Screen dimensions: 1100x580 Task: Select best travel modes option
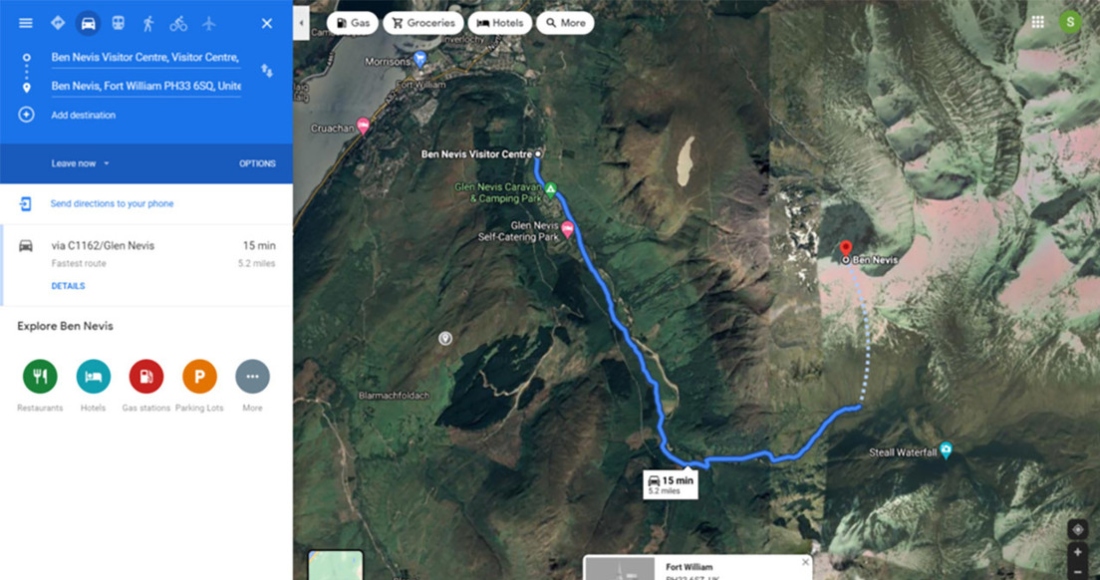[x=58, y=23]
